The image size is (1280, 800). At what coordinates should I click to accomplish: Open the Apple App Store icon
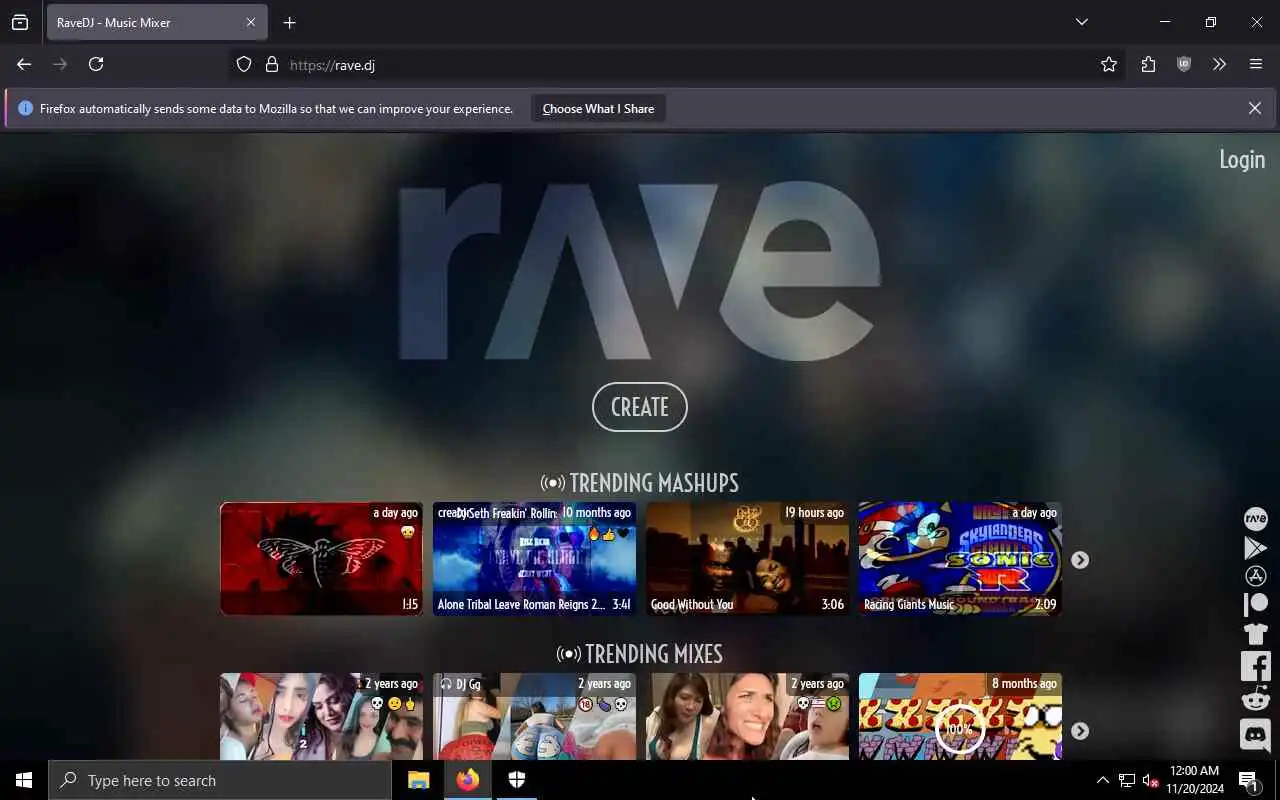point(1255,576)
